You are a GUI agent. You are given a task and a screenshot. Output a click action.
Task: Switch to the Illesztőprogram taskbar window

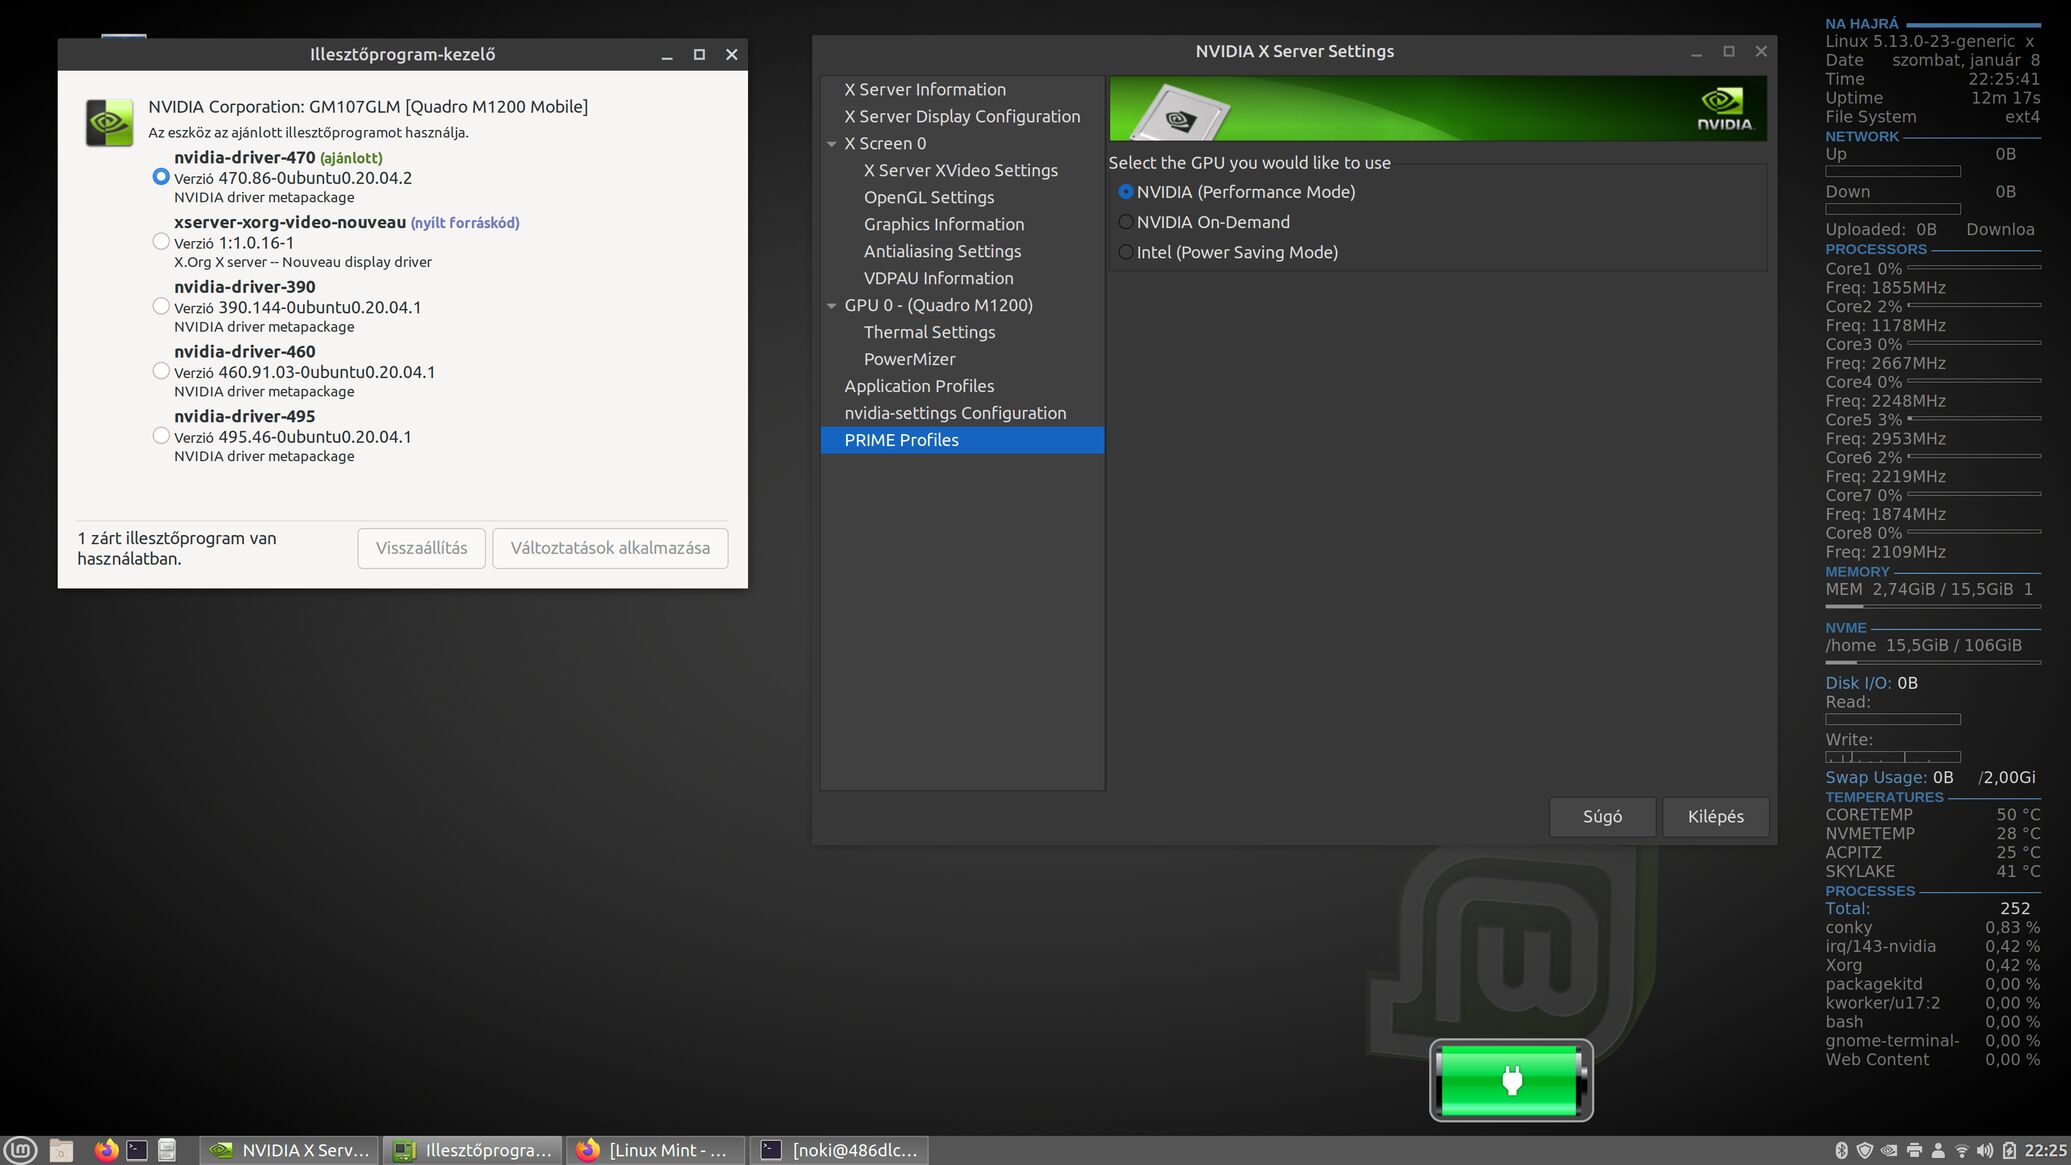(x=473, y=1150)
